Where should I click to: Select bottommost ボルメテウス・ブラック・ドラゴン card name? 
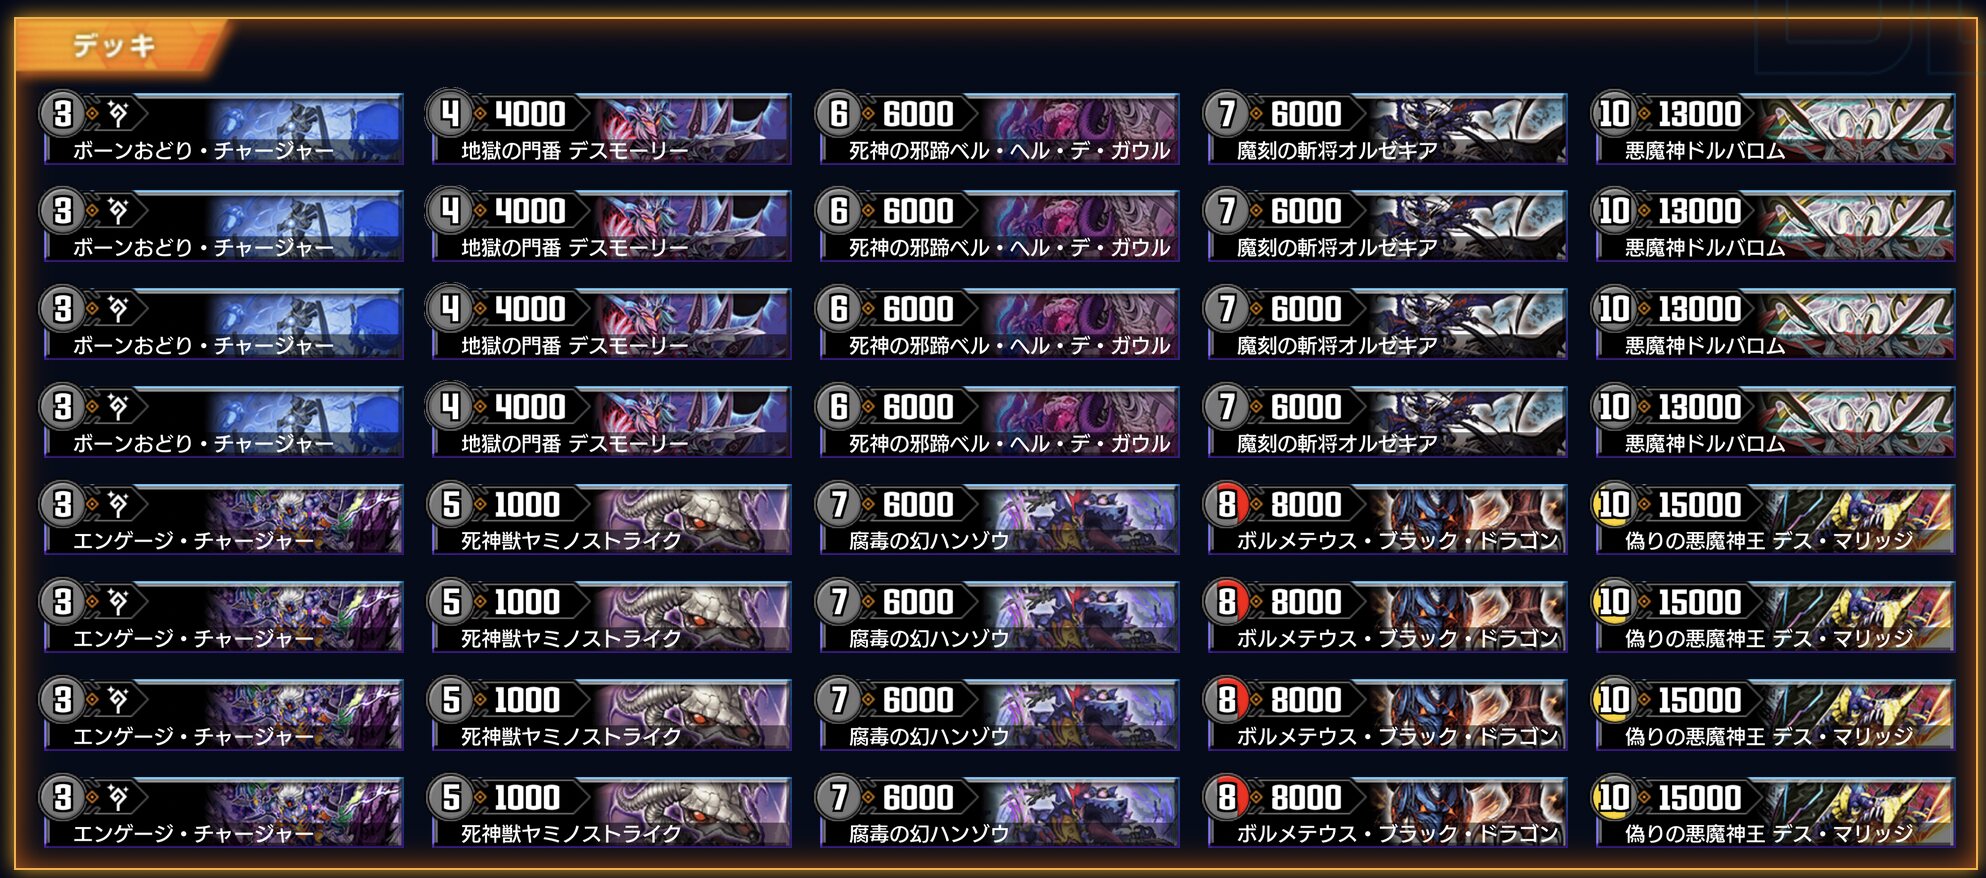[x=1397, y=833]
